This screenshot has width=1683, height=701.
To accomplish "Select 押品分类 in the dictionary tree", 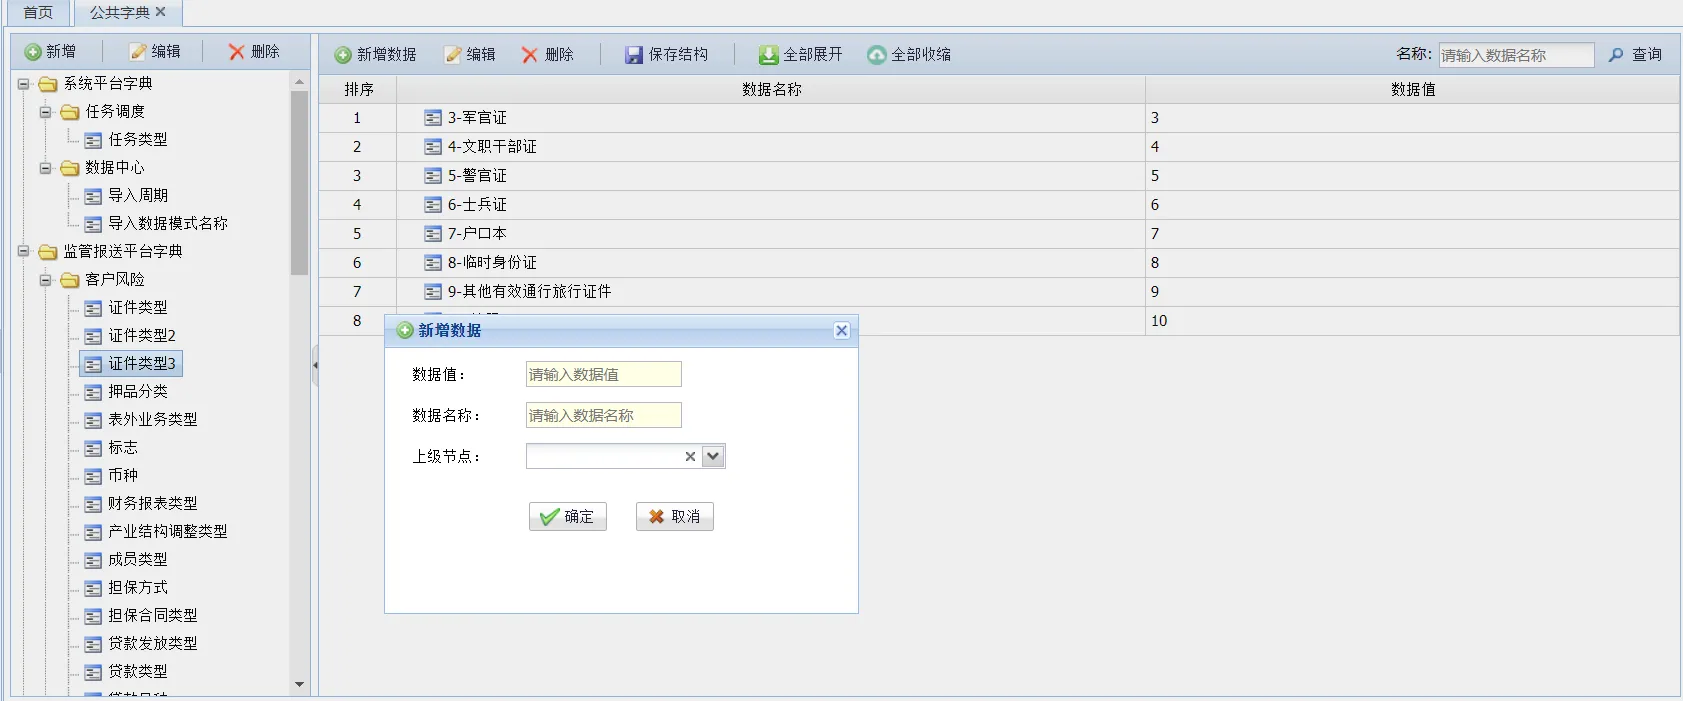I will (138, 392).
